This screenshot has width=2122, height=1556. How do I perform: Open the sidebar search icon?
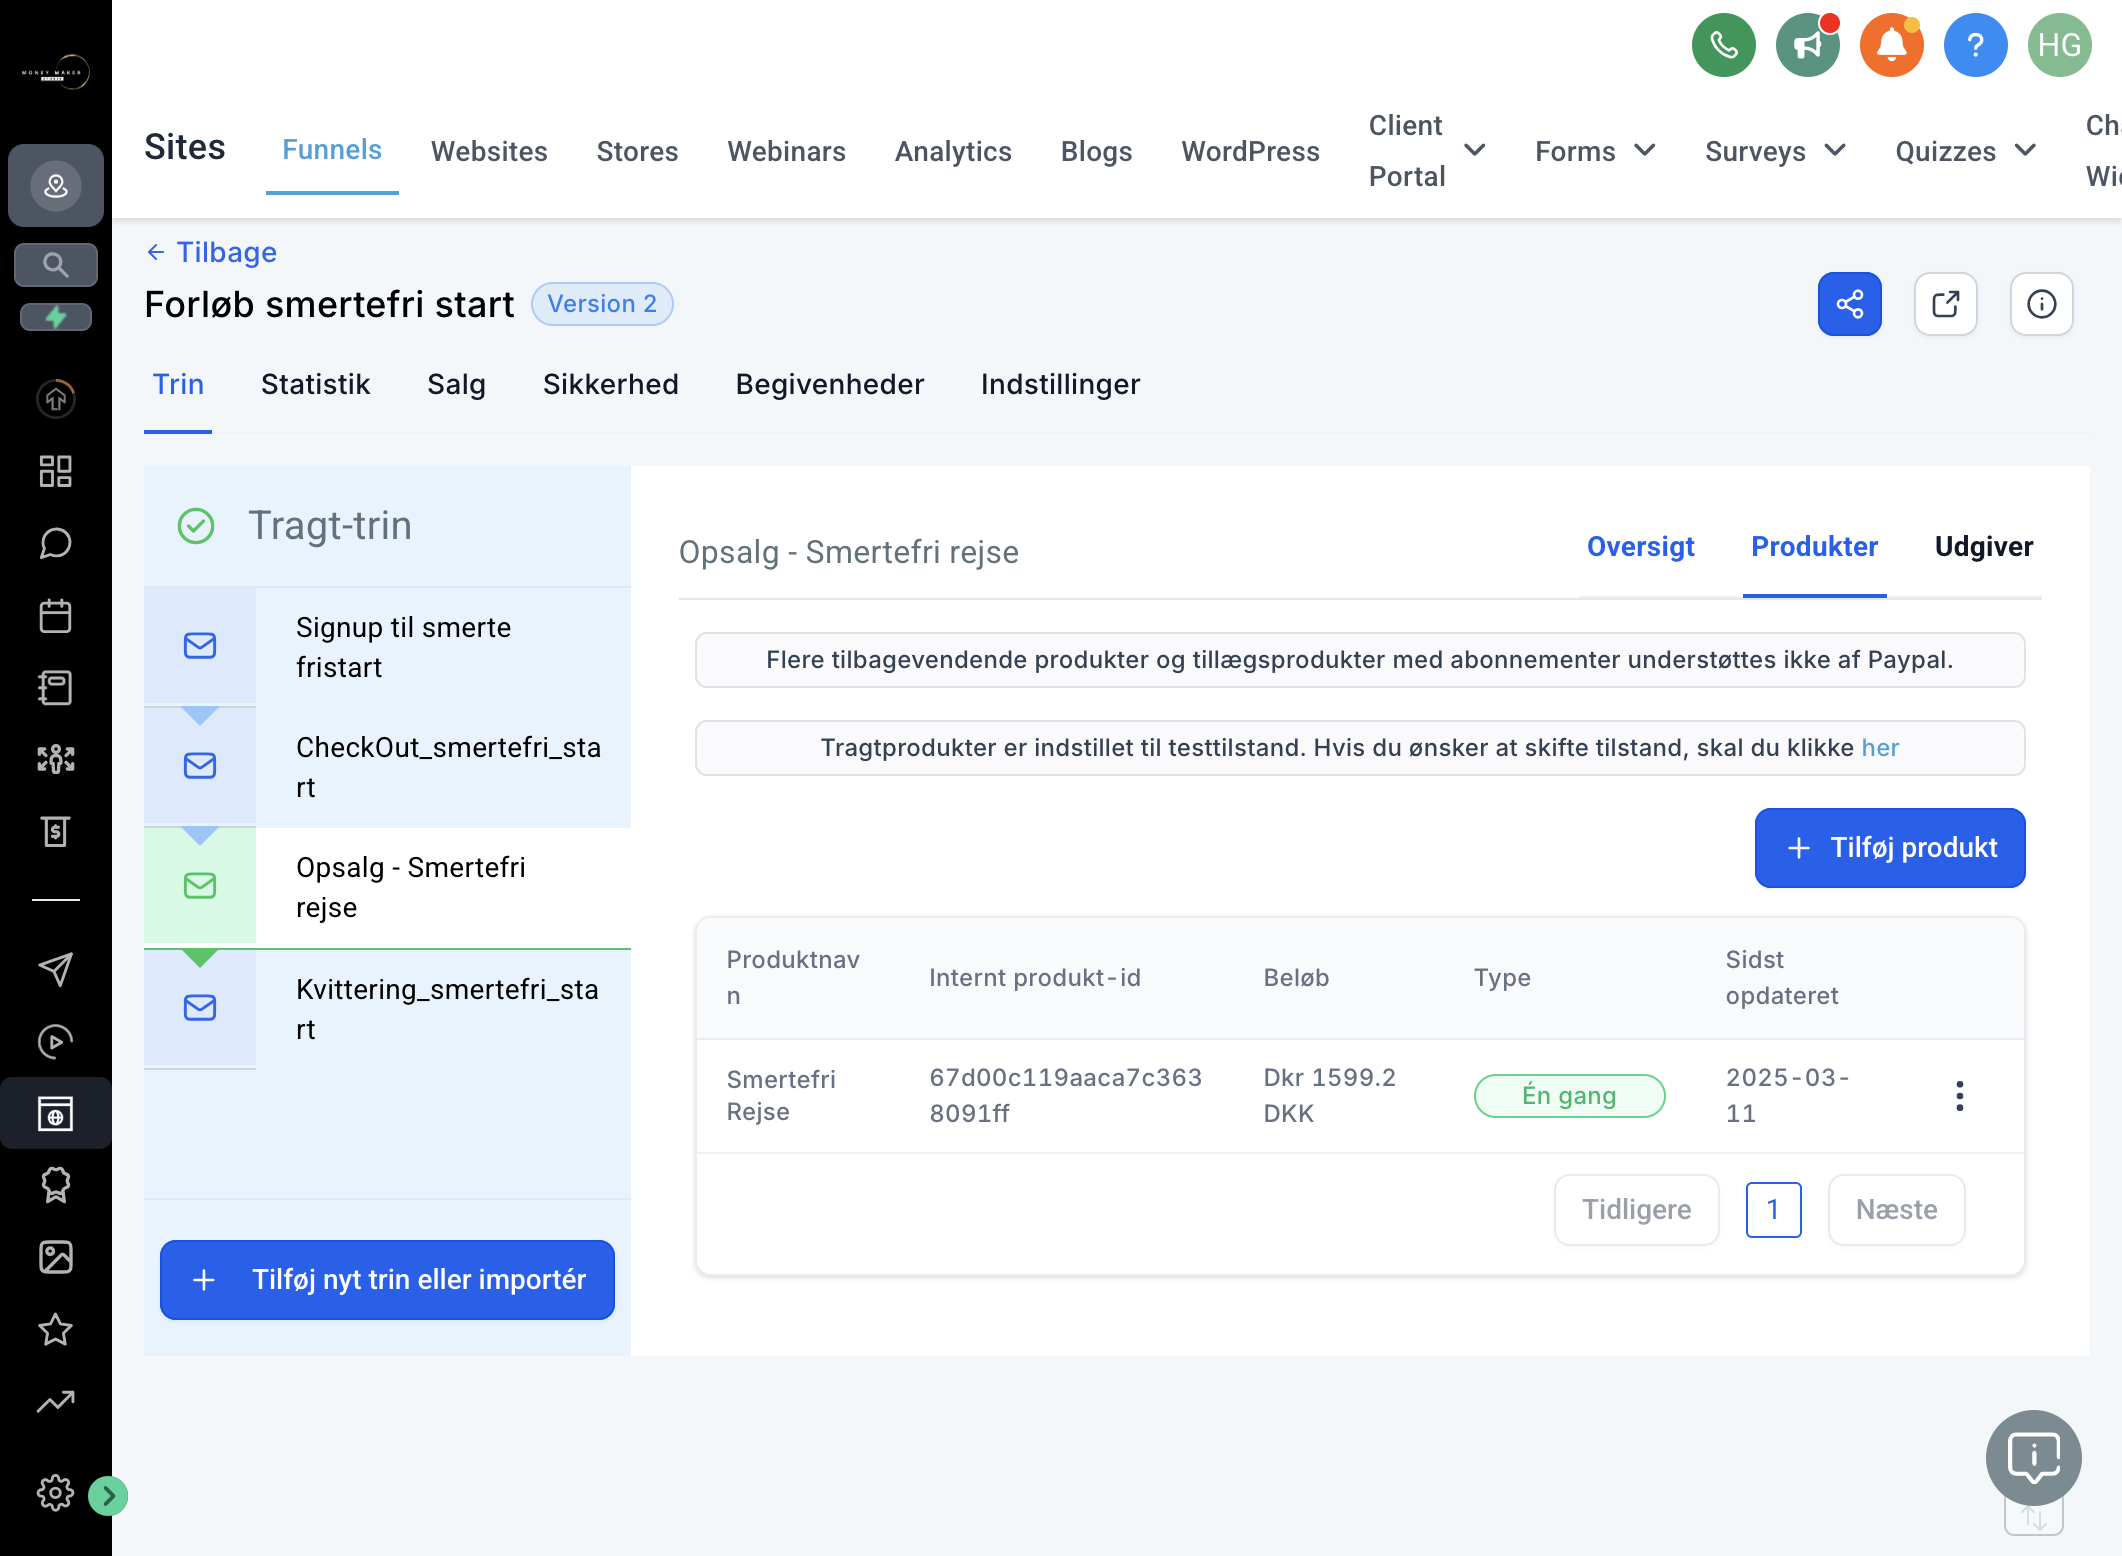[x=56, y=265]
